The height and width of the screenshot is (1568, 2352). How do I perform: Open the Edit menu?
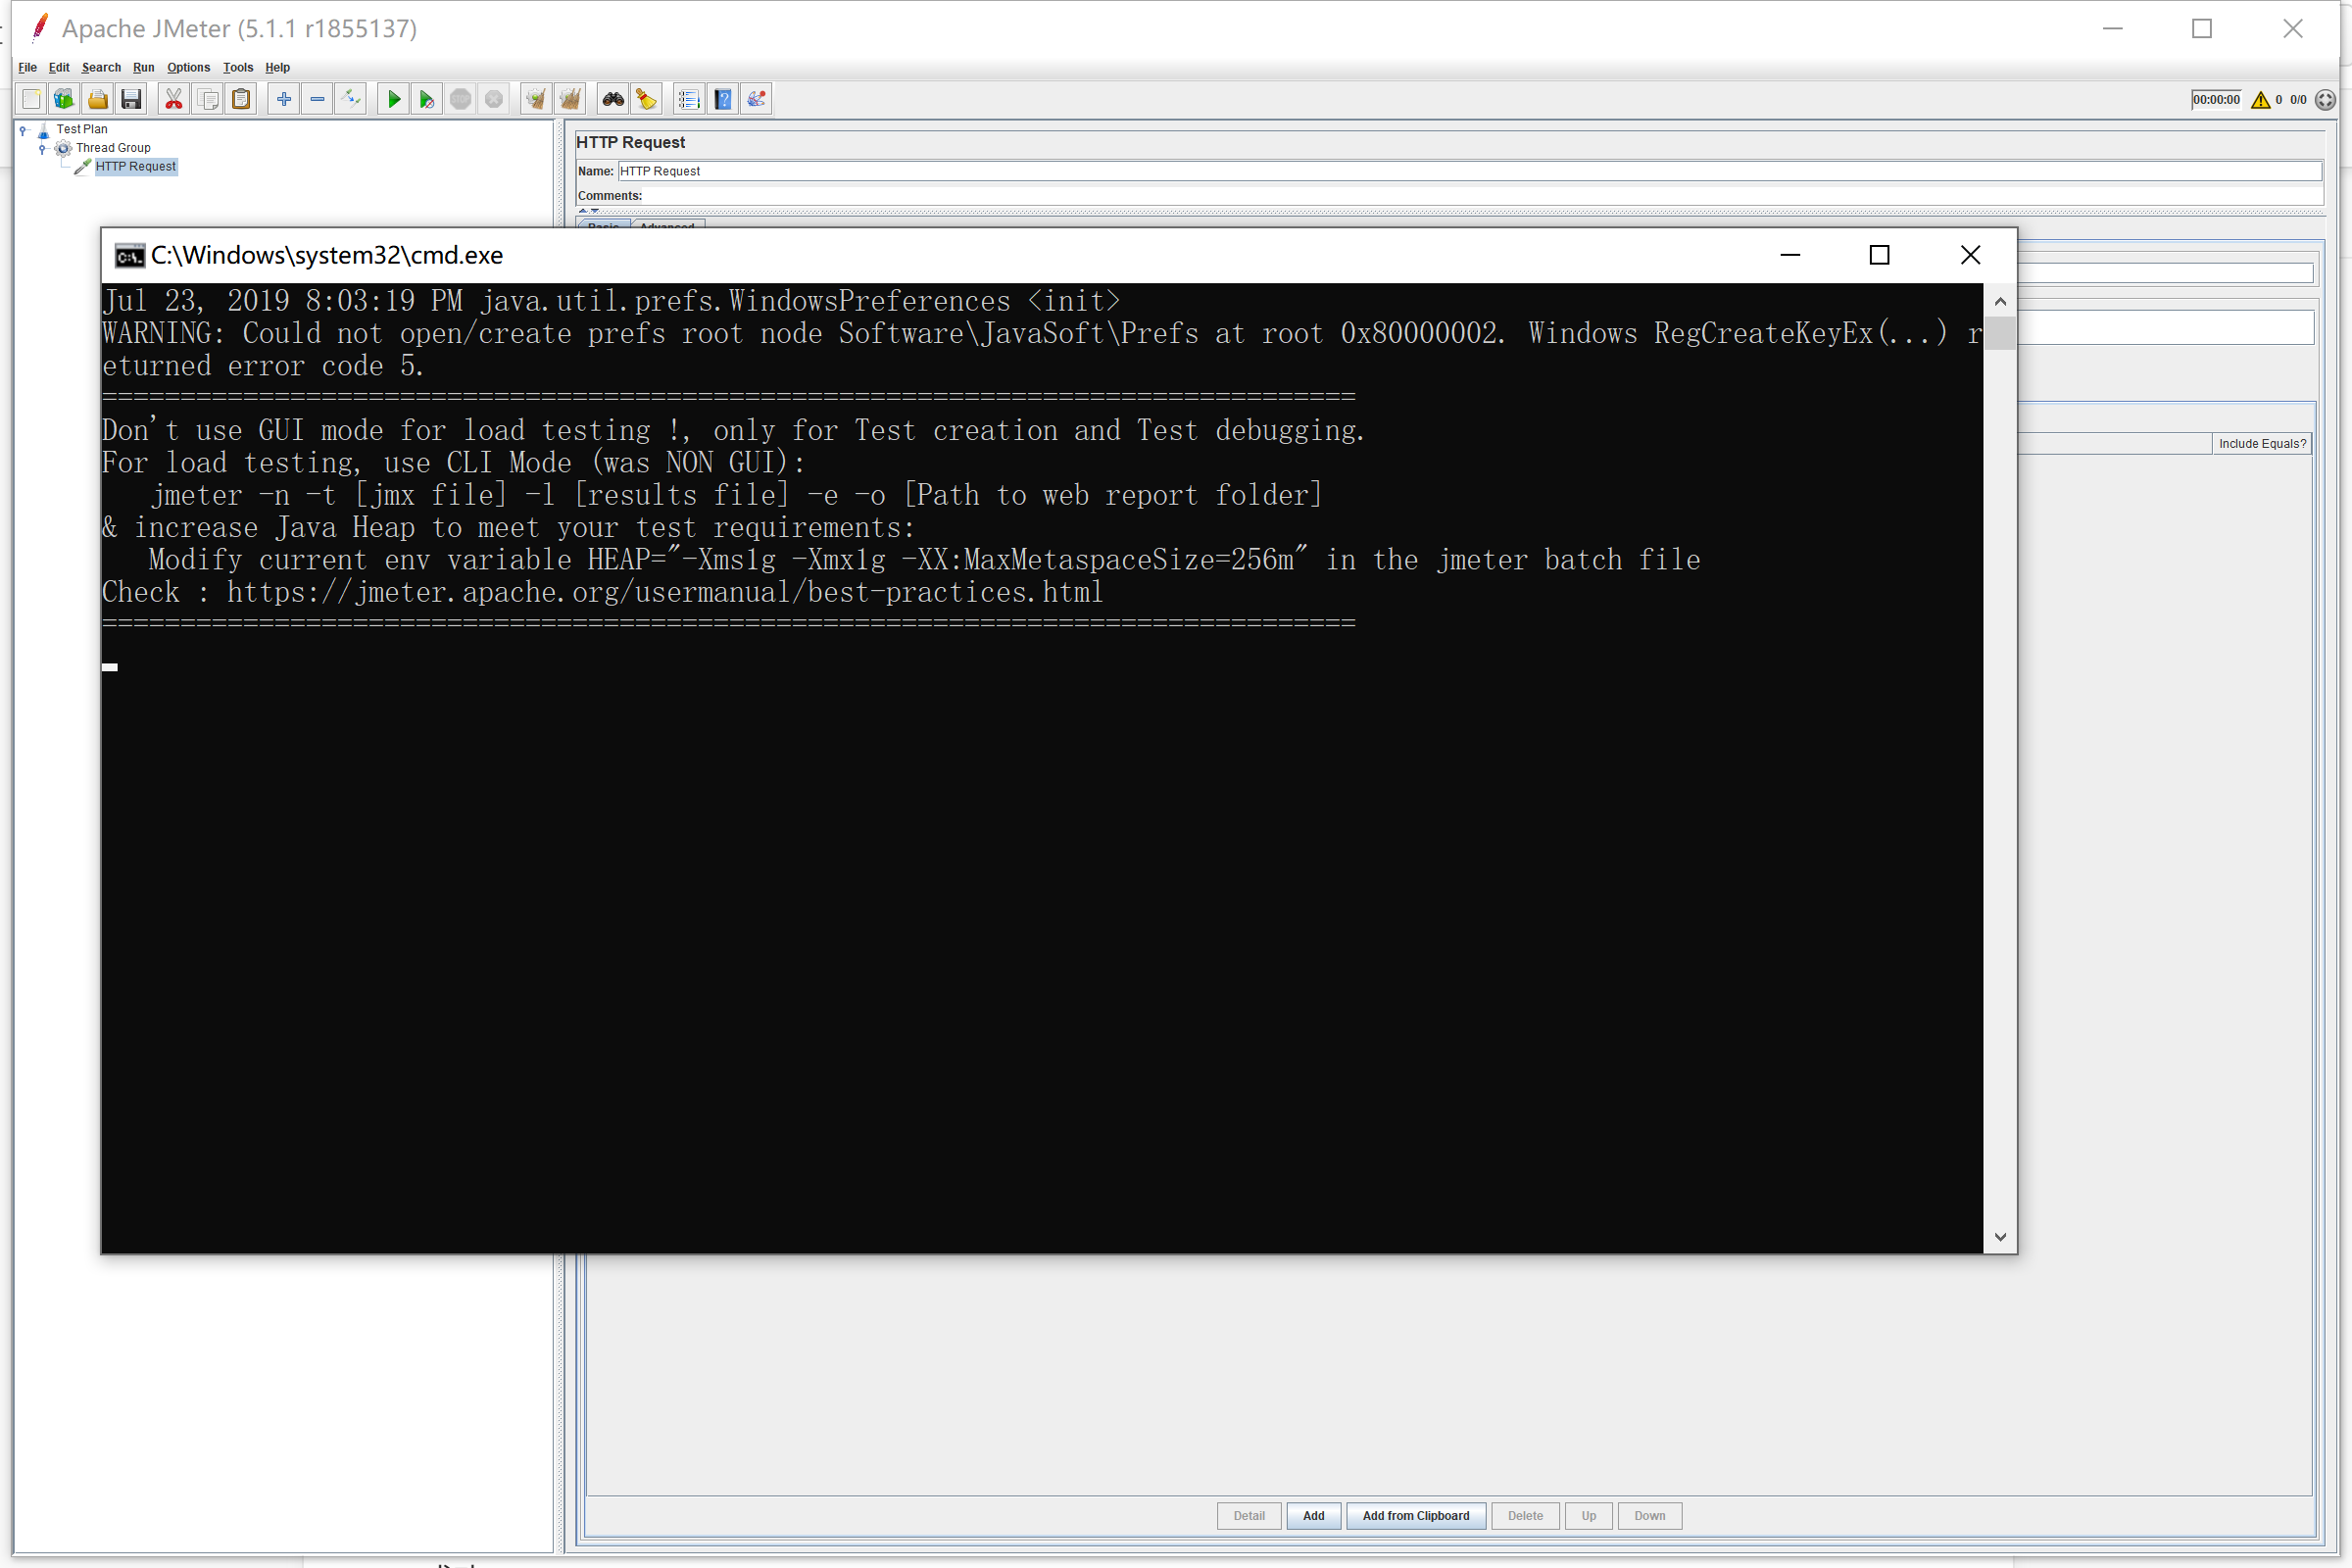click(x=59, y=68)
